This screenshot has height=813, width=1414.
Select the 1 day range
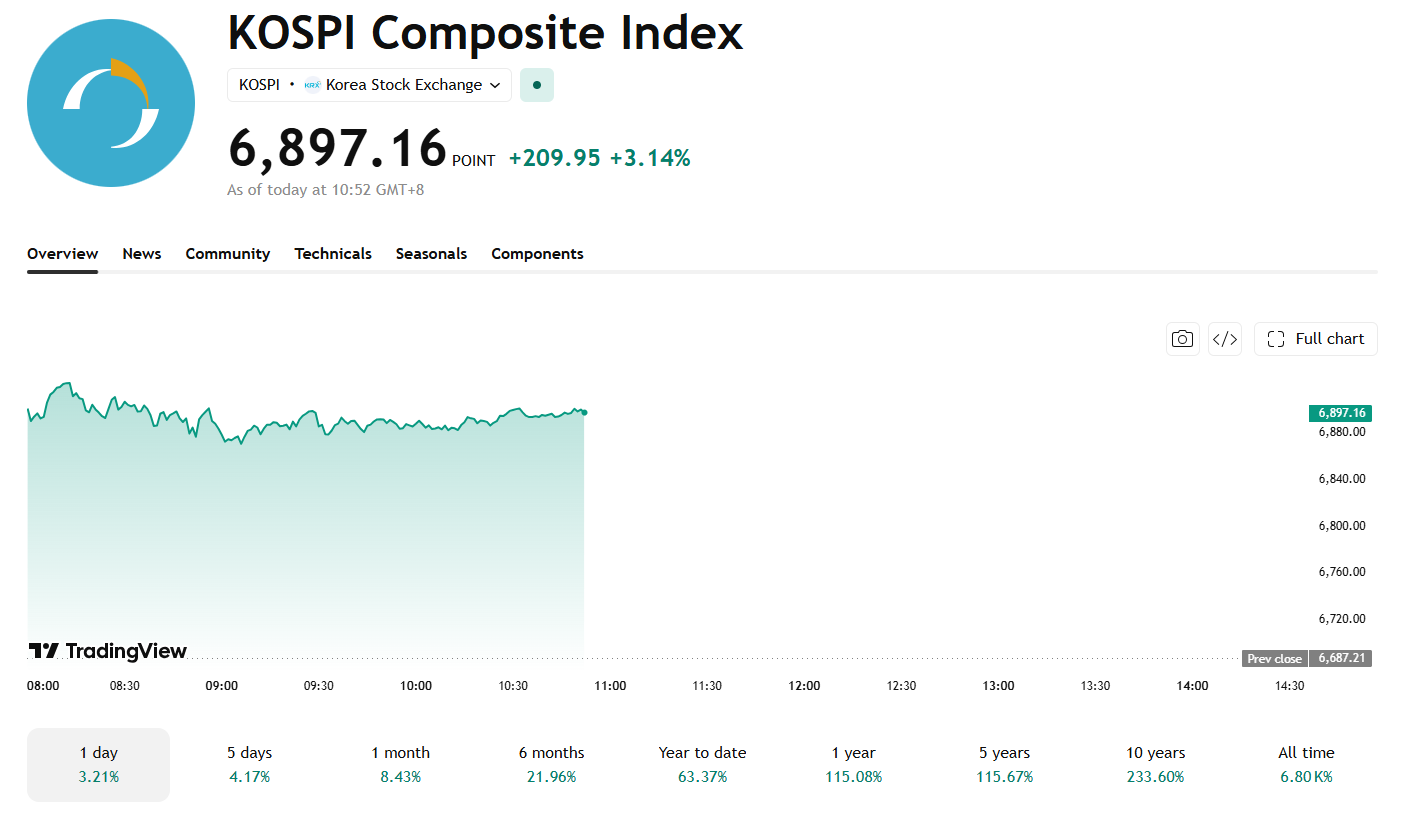[99, 765]
